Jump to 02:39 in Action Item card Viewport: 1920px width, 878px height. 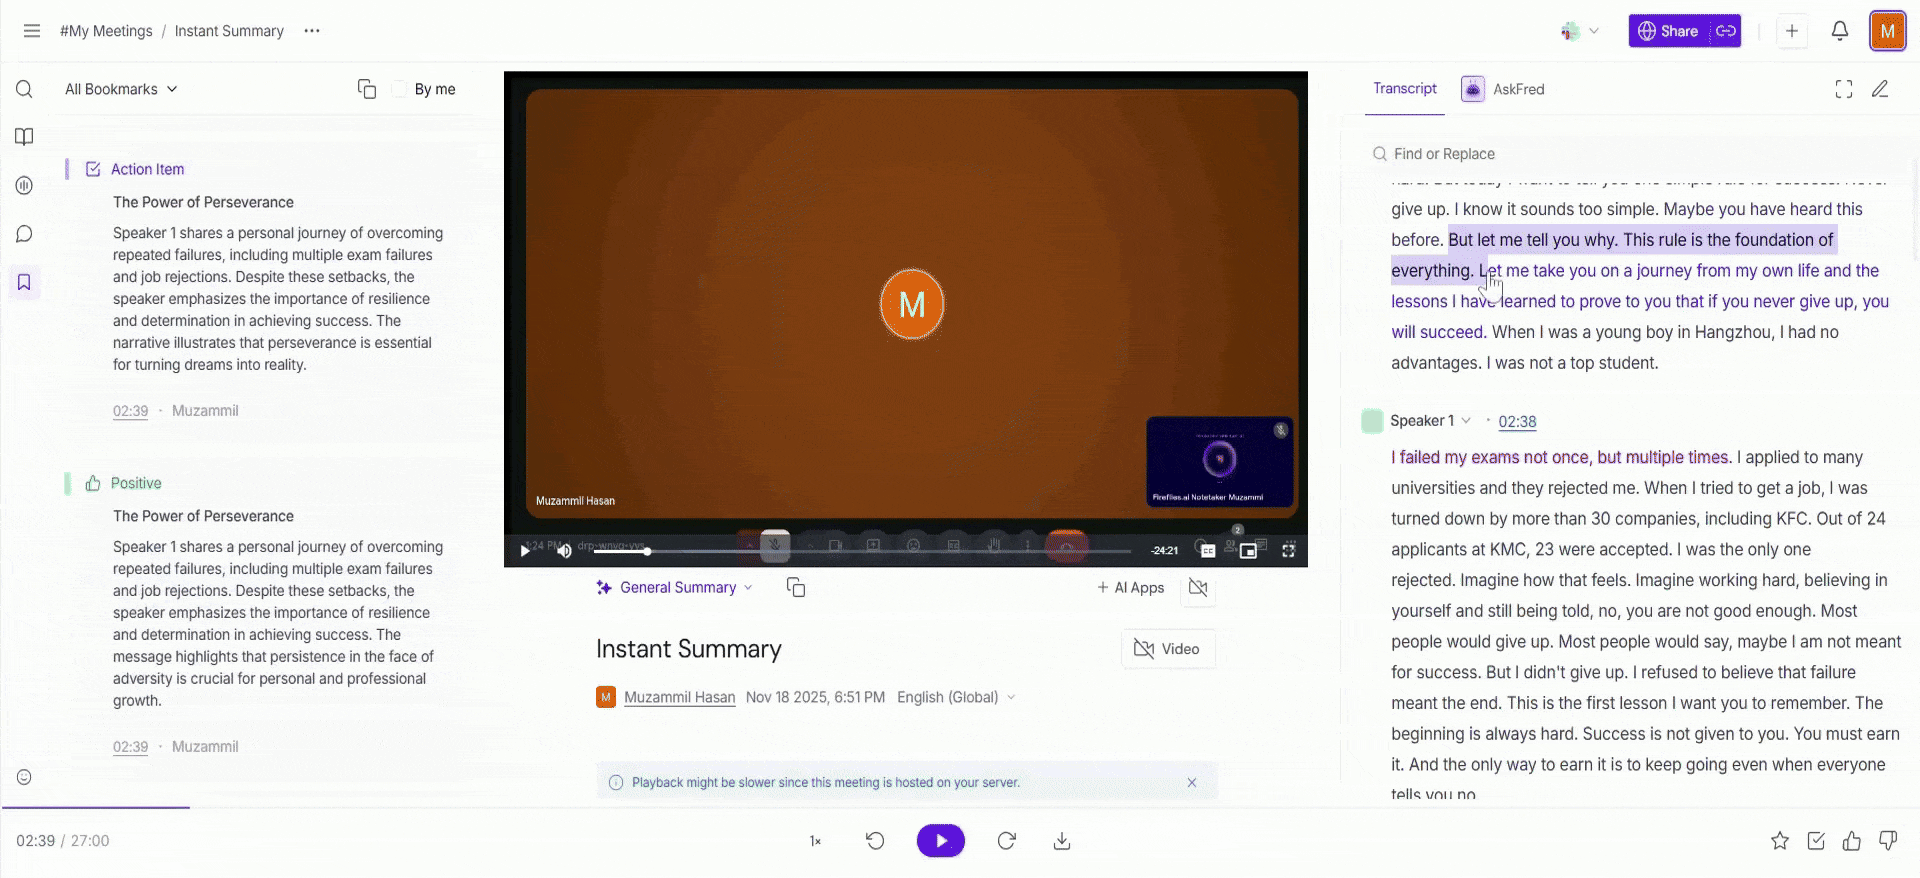[x=130, y=411]
